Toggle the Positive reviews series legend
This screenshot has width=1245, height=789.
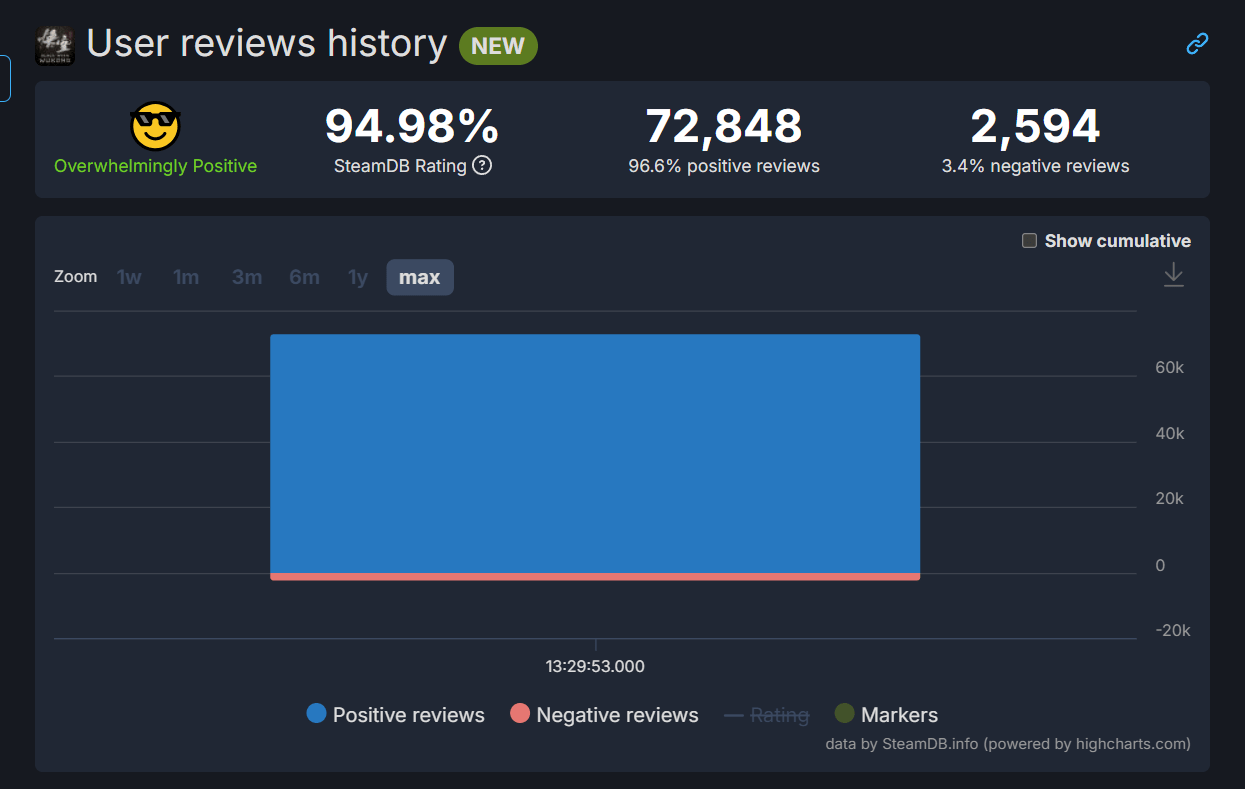coord(408,715)
